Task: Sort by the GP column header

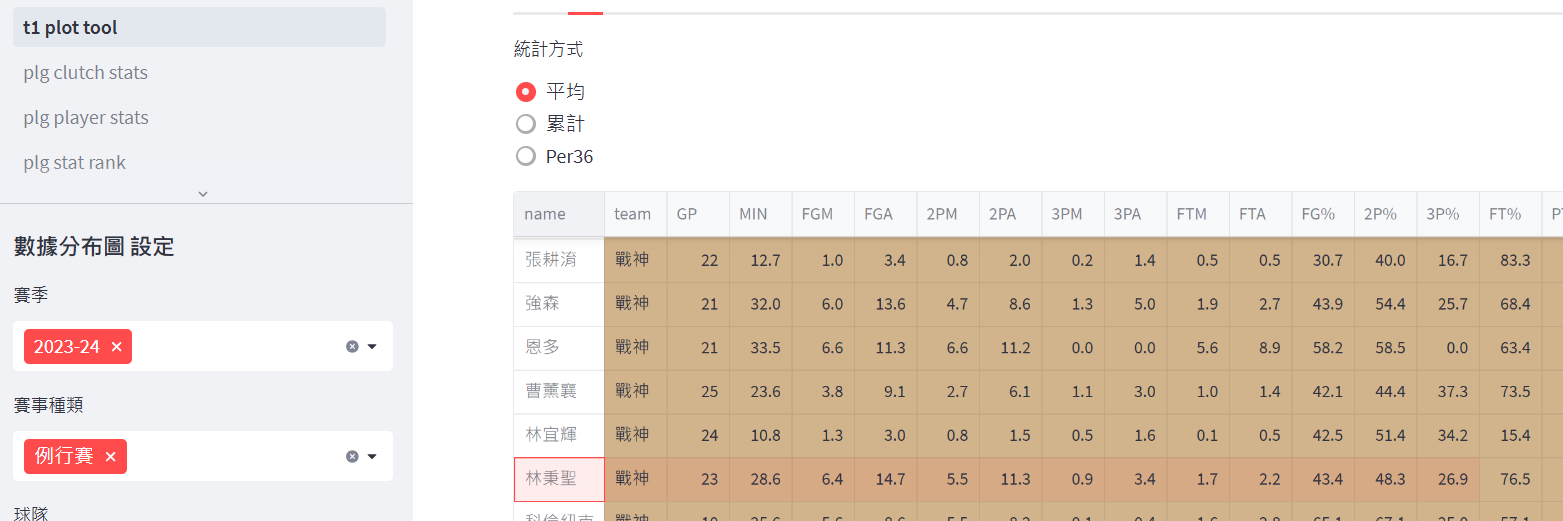Action: [687, 214]
